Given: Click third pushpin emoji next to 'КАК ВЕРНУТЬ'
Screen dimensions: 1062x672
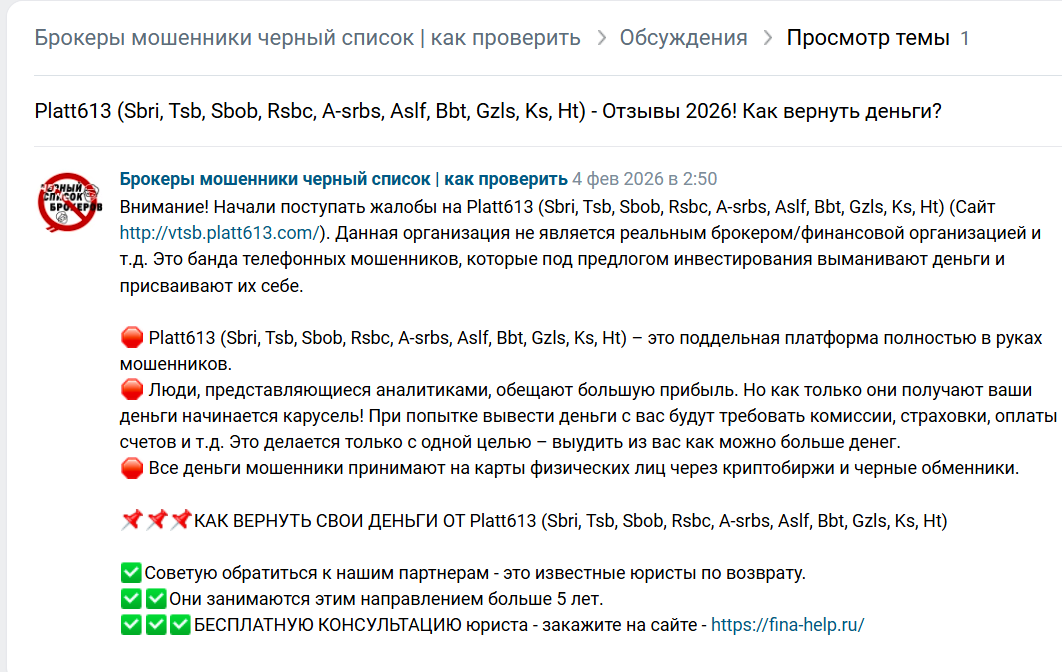Looking at the screenshot, I should pos(180,520).
